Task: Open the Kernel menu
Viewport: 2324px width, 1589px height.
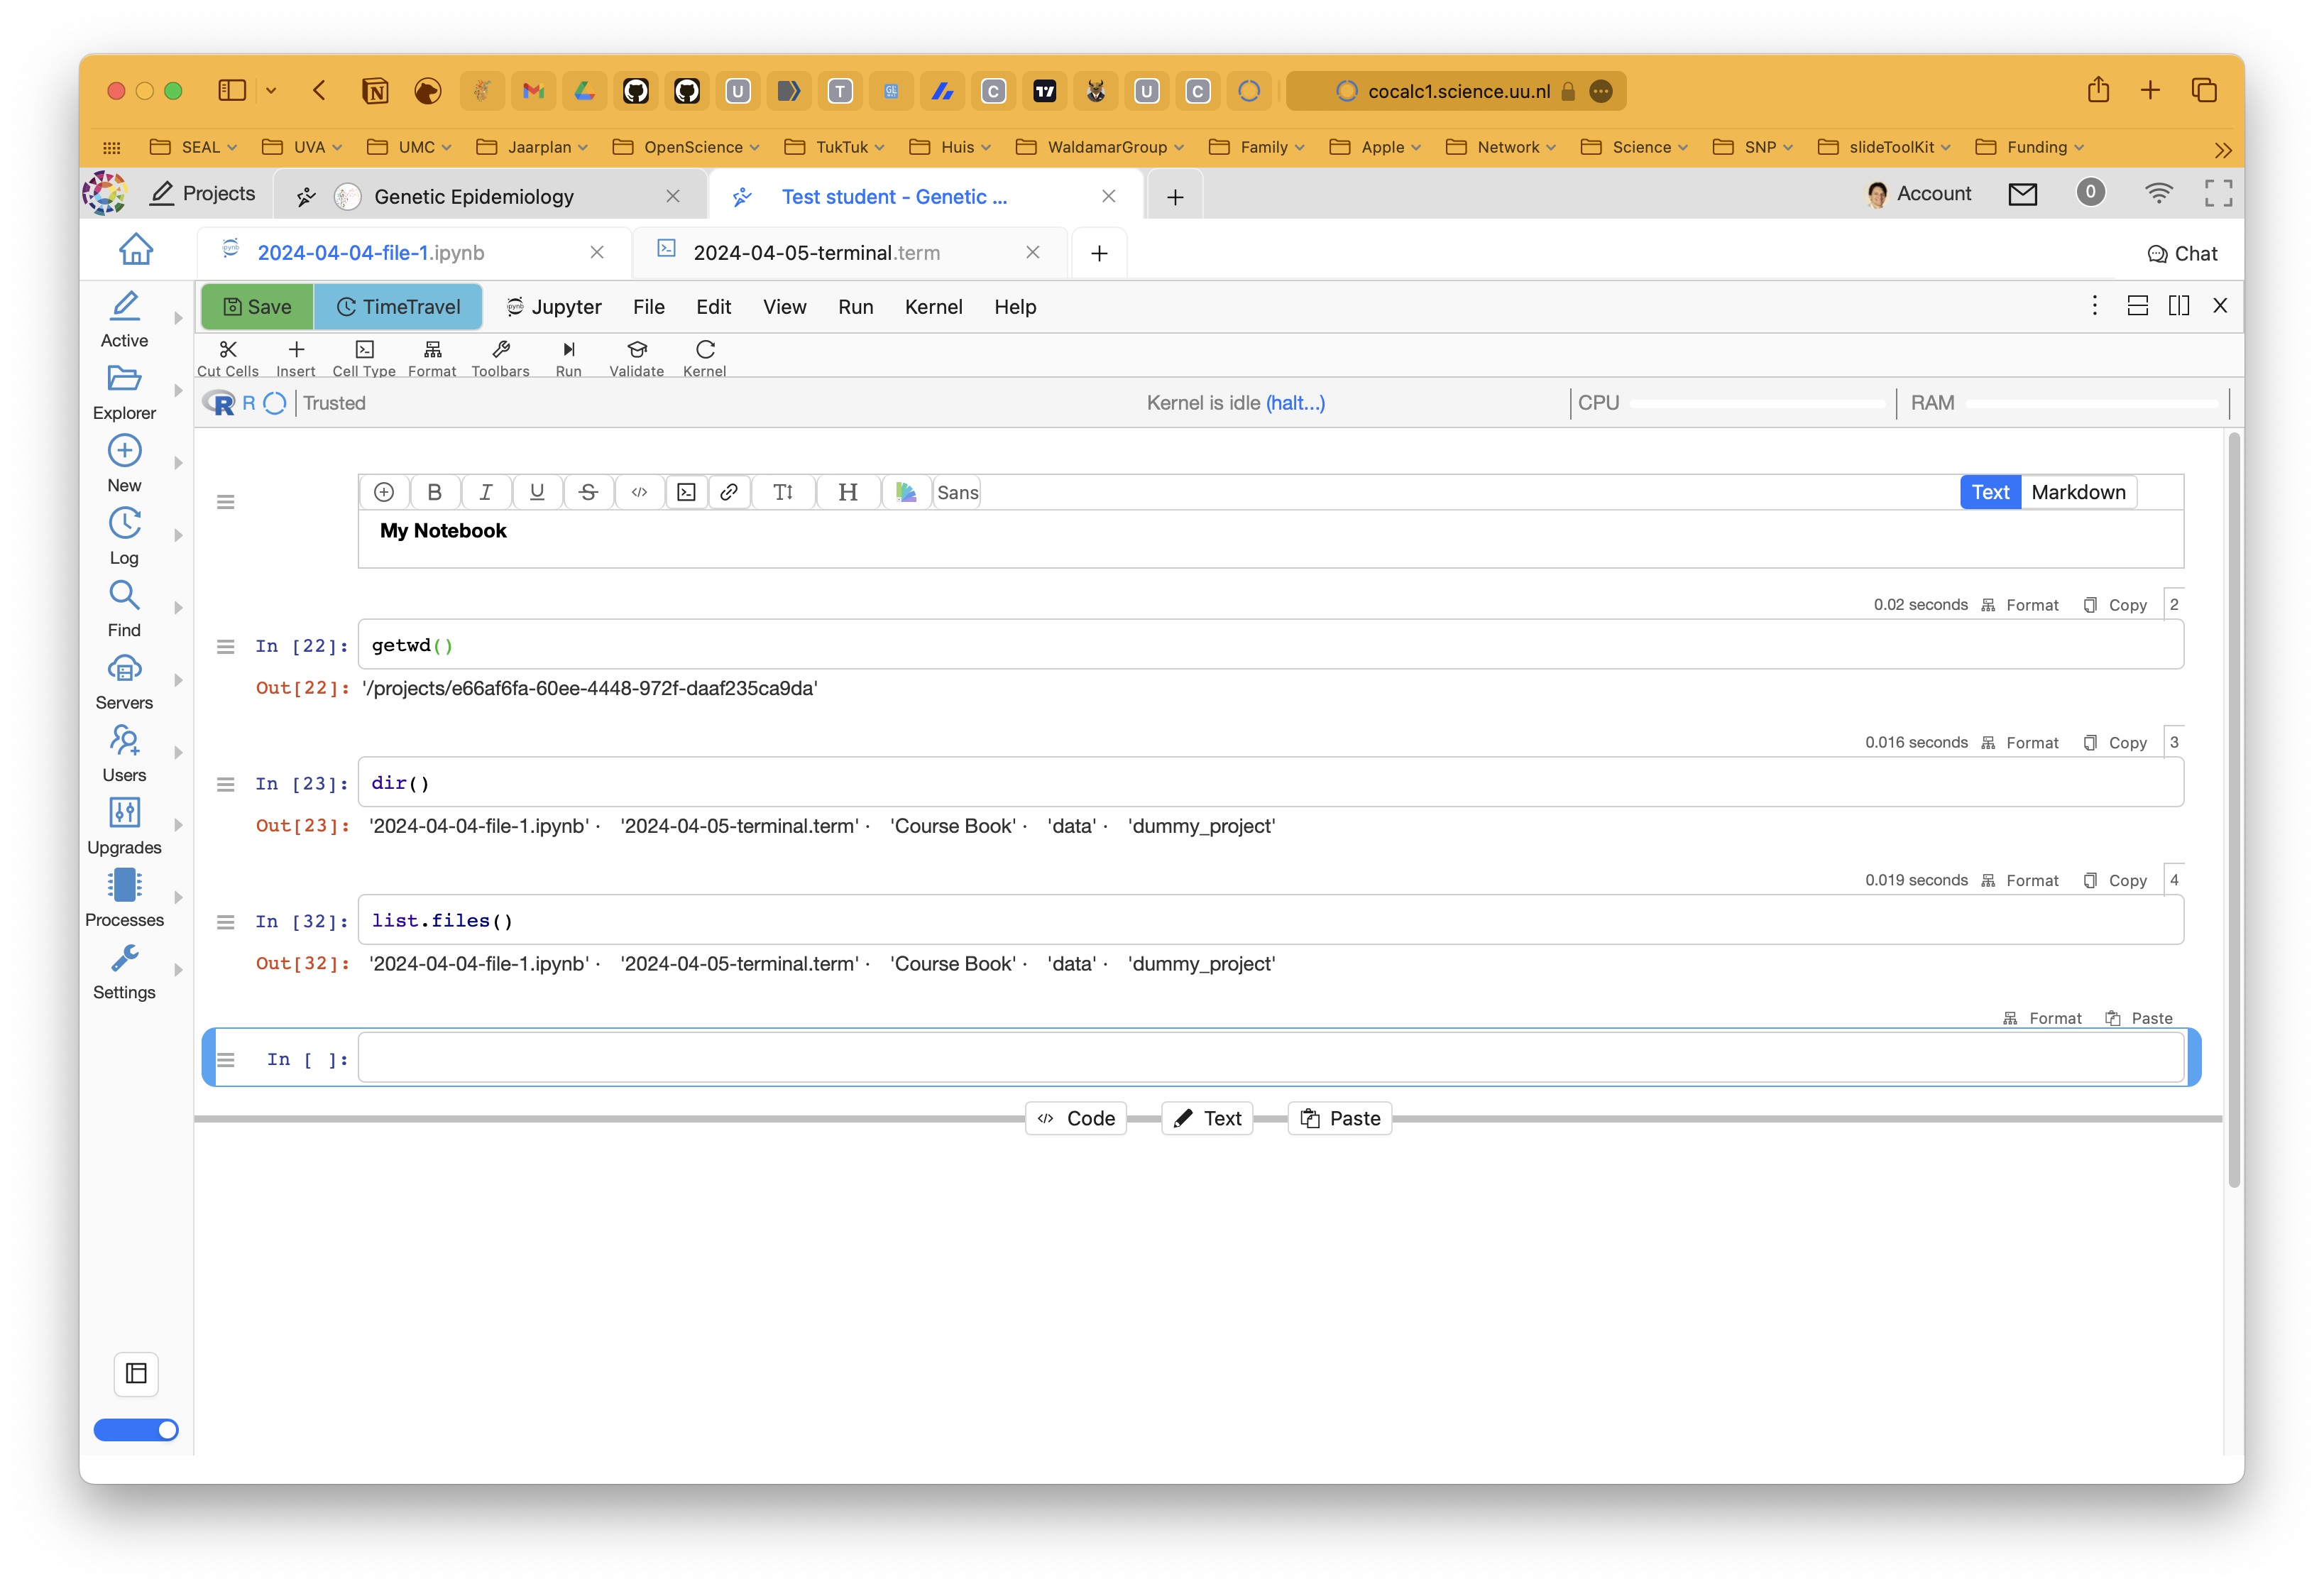Action: pyautogui.click(x=933, y=307)
